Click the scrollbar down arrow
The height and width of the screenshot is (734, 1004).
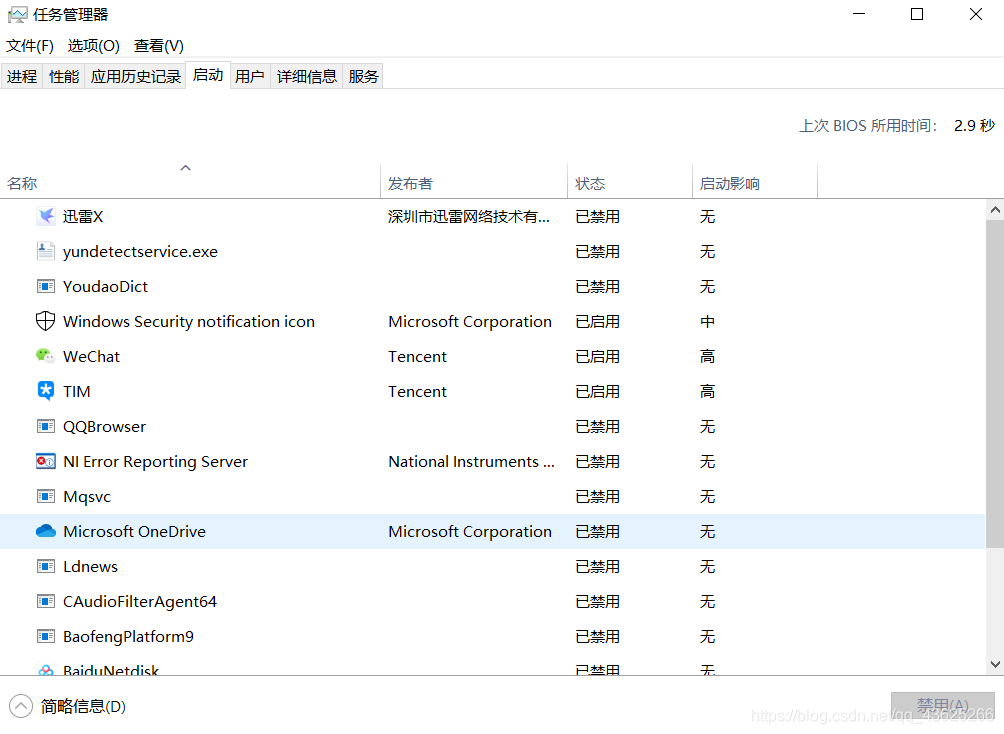(x=994, y=664)
